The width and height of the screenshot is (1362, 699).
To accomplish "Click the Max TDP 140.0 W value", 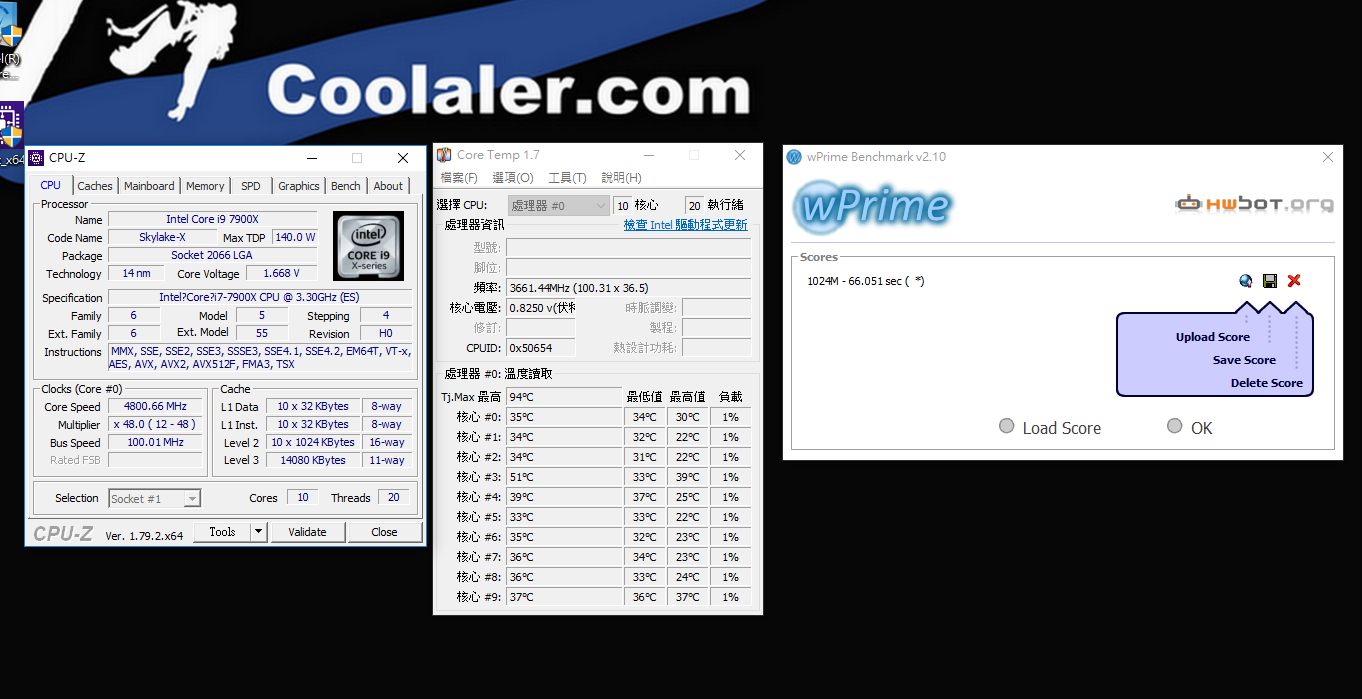I will click(x=295, y=237).
